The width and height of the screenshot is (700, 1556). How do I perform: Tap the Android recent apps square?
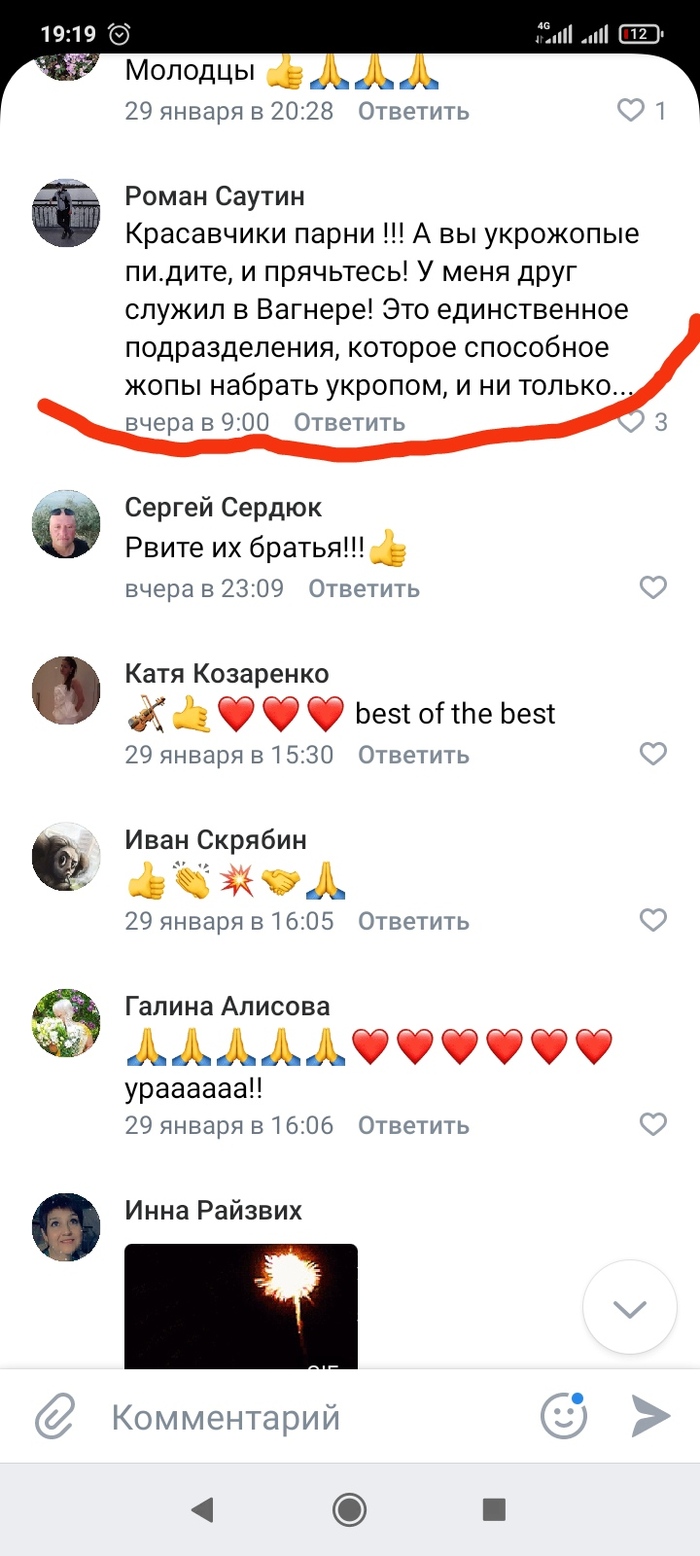coord(493,1509)
